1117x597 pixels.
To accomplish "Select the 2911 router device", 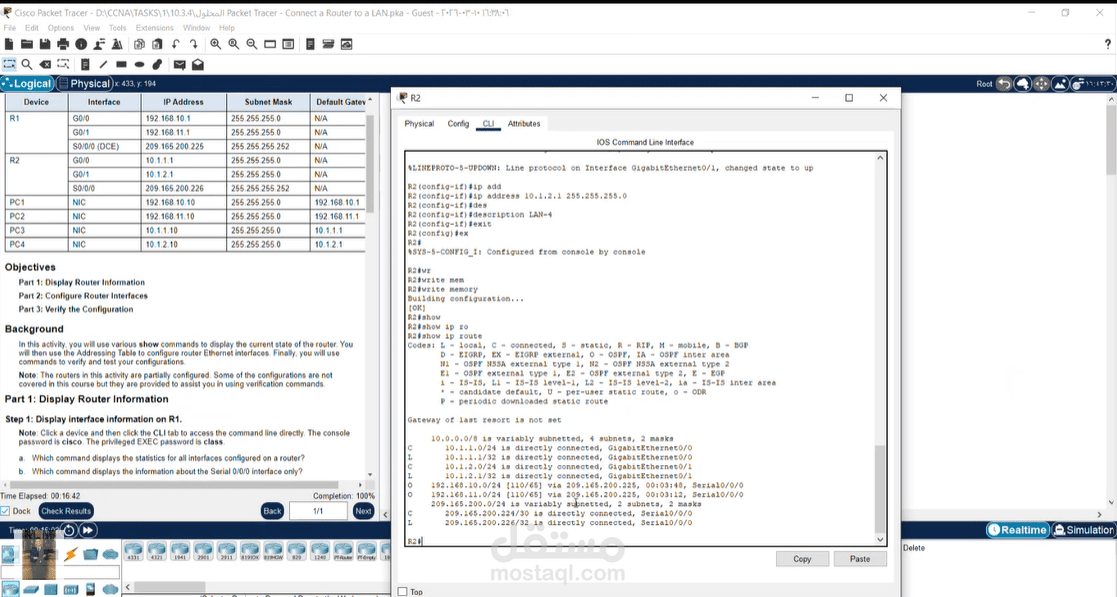I will pos(227,550).
